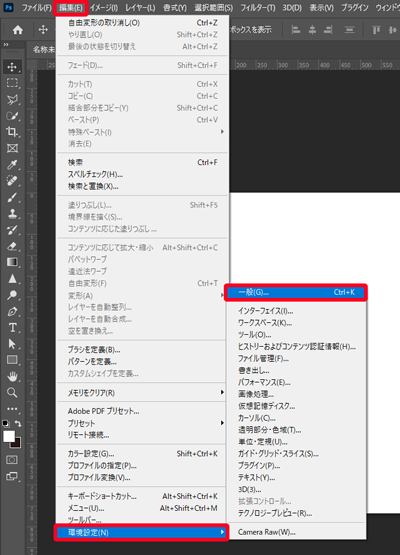Select the Frame tool
The image size is (400, 555).
coord(12,148)
